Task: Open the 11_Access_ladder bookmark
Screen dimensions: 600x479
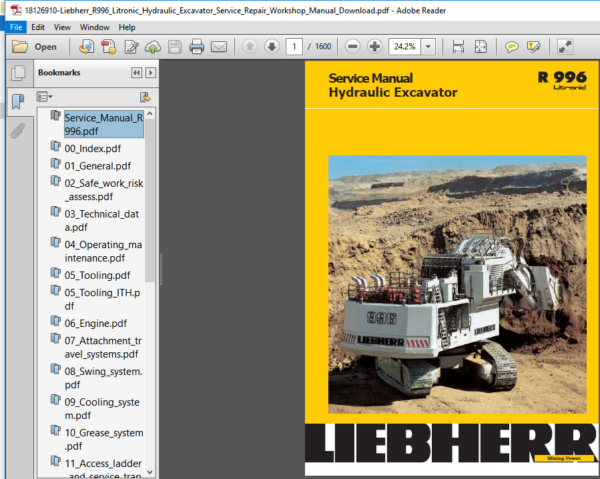Action: tap(103, 469)
